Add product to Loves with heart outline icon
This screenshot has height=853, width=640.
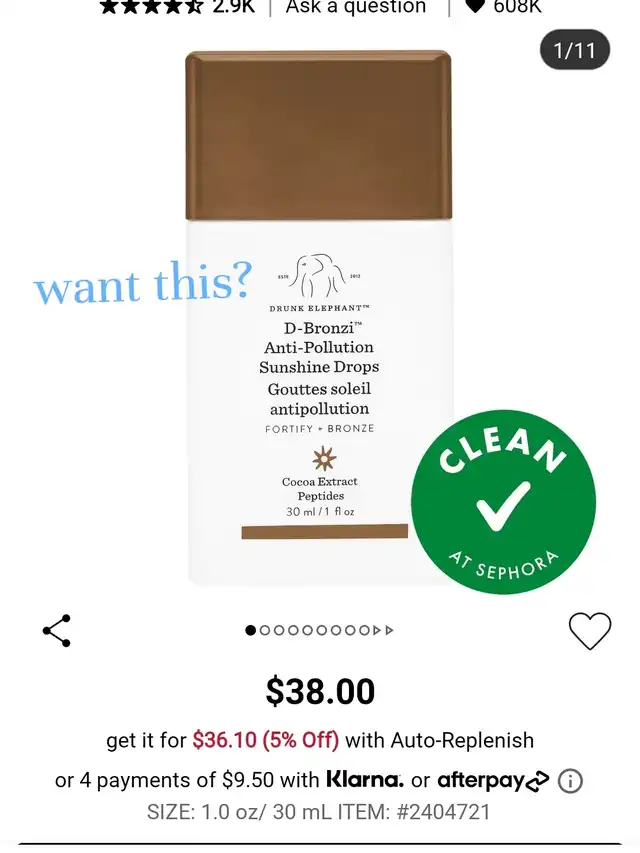590,631
